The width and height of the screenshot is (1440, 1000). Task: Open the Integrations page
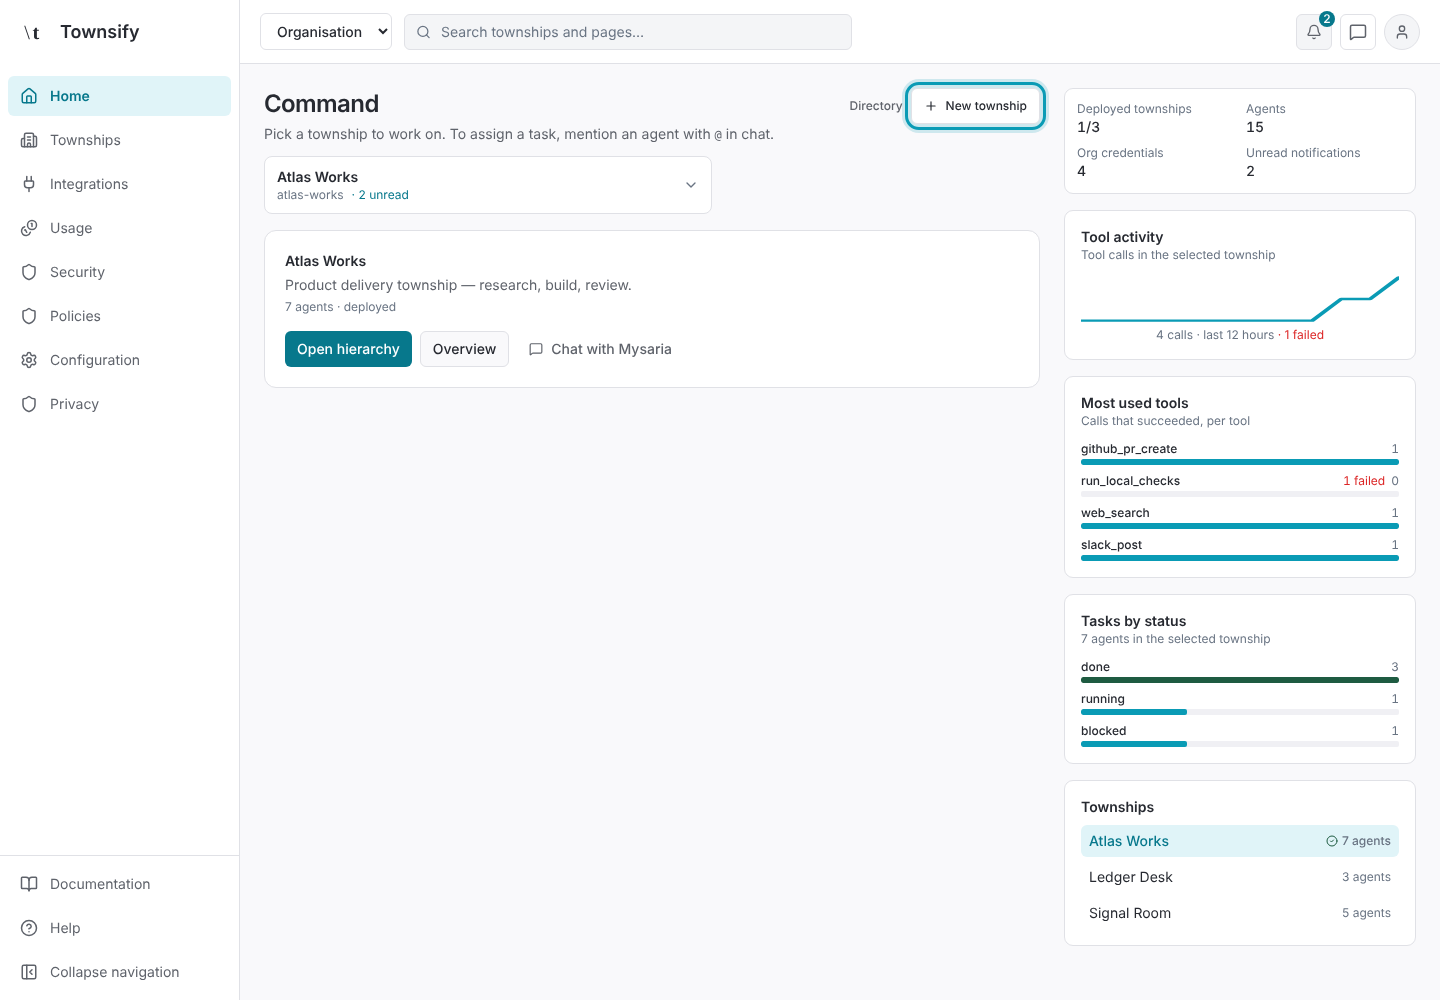(119, 184)
